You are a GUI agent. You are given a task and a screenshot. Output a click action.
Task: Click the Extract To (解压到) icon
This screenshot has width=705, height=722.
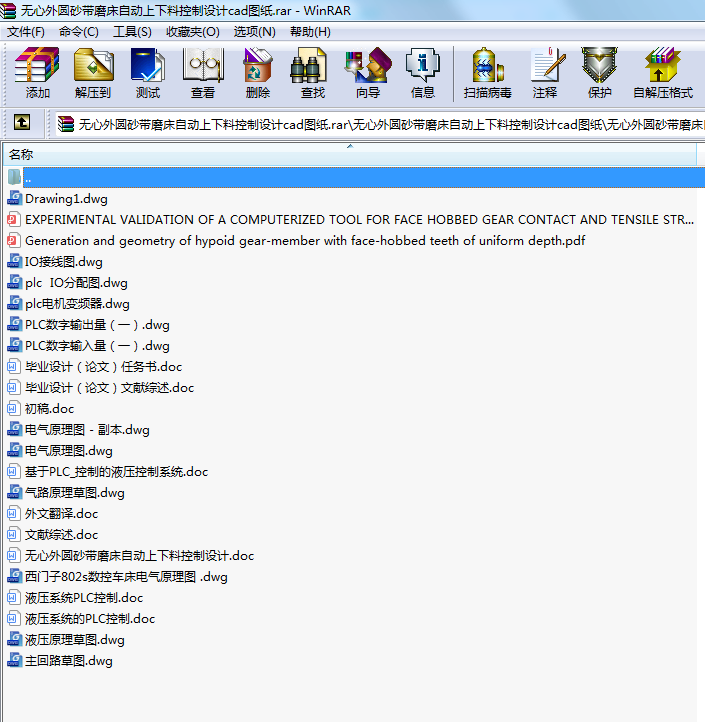93,73
